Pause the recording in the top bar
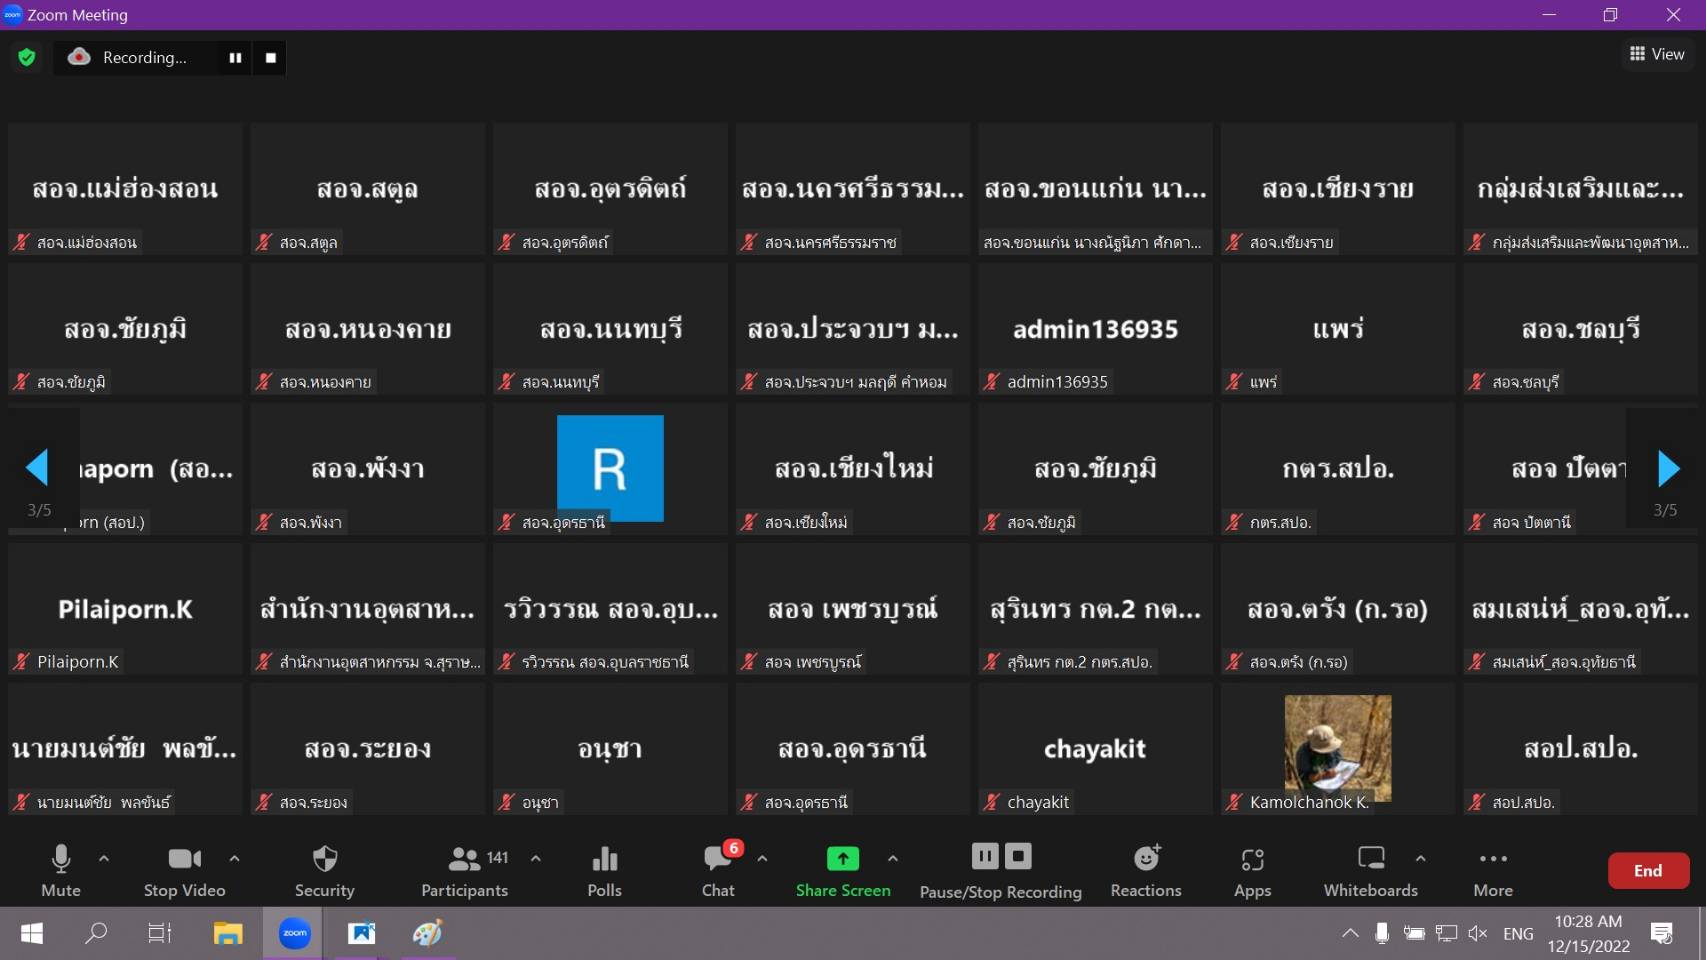 [235, 58]
